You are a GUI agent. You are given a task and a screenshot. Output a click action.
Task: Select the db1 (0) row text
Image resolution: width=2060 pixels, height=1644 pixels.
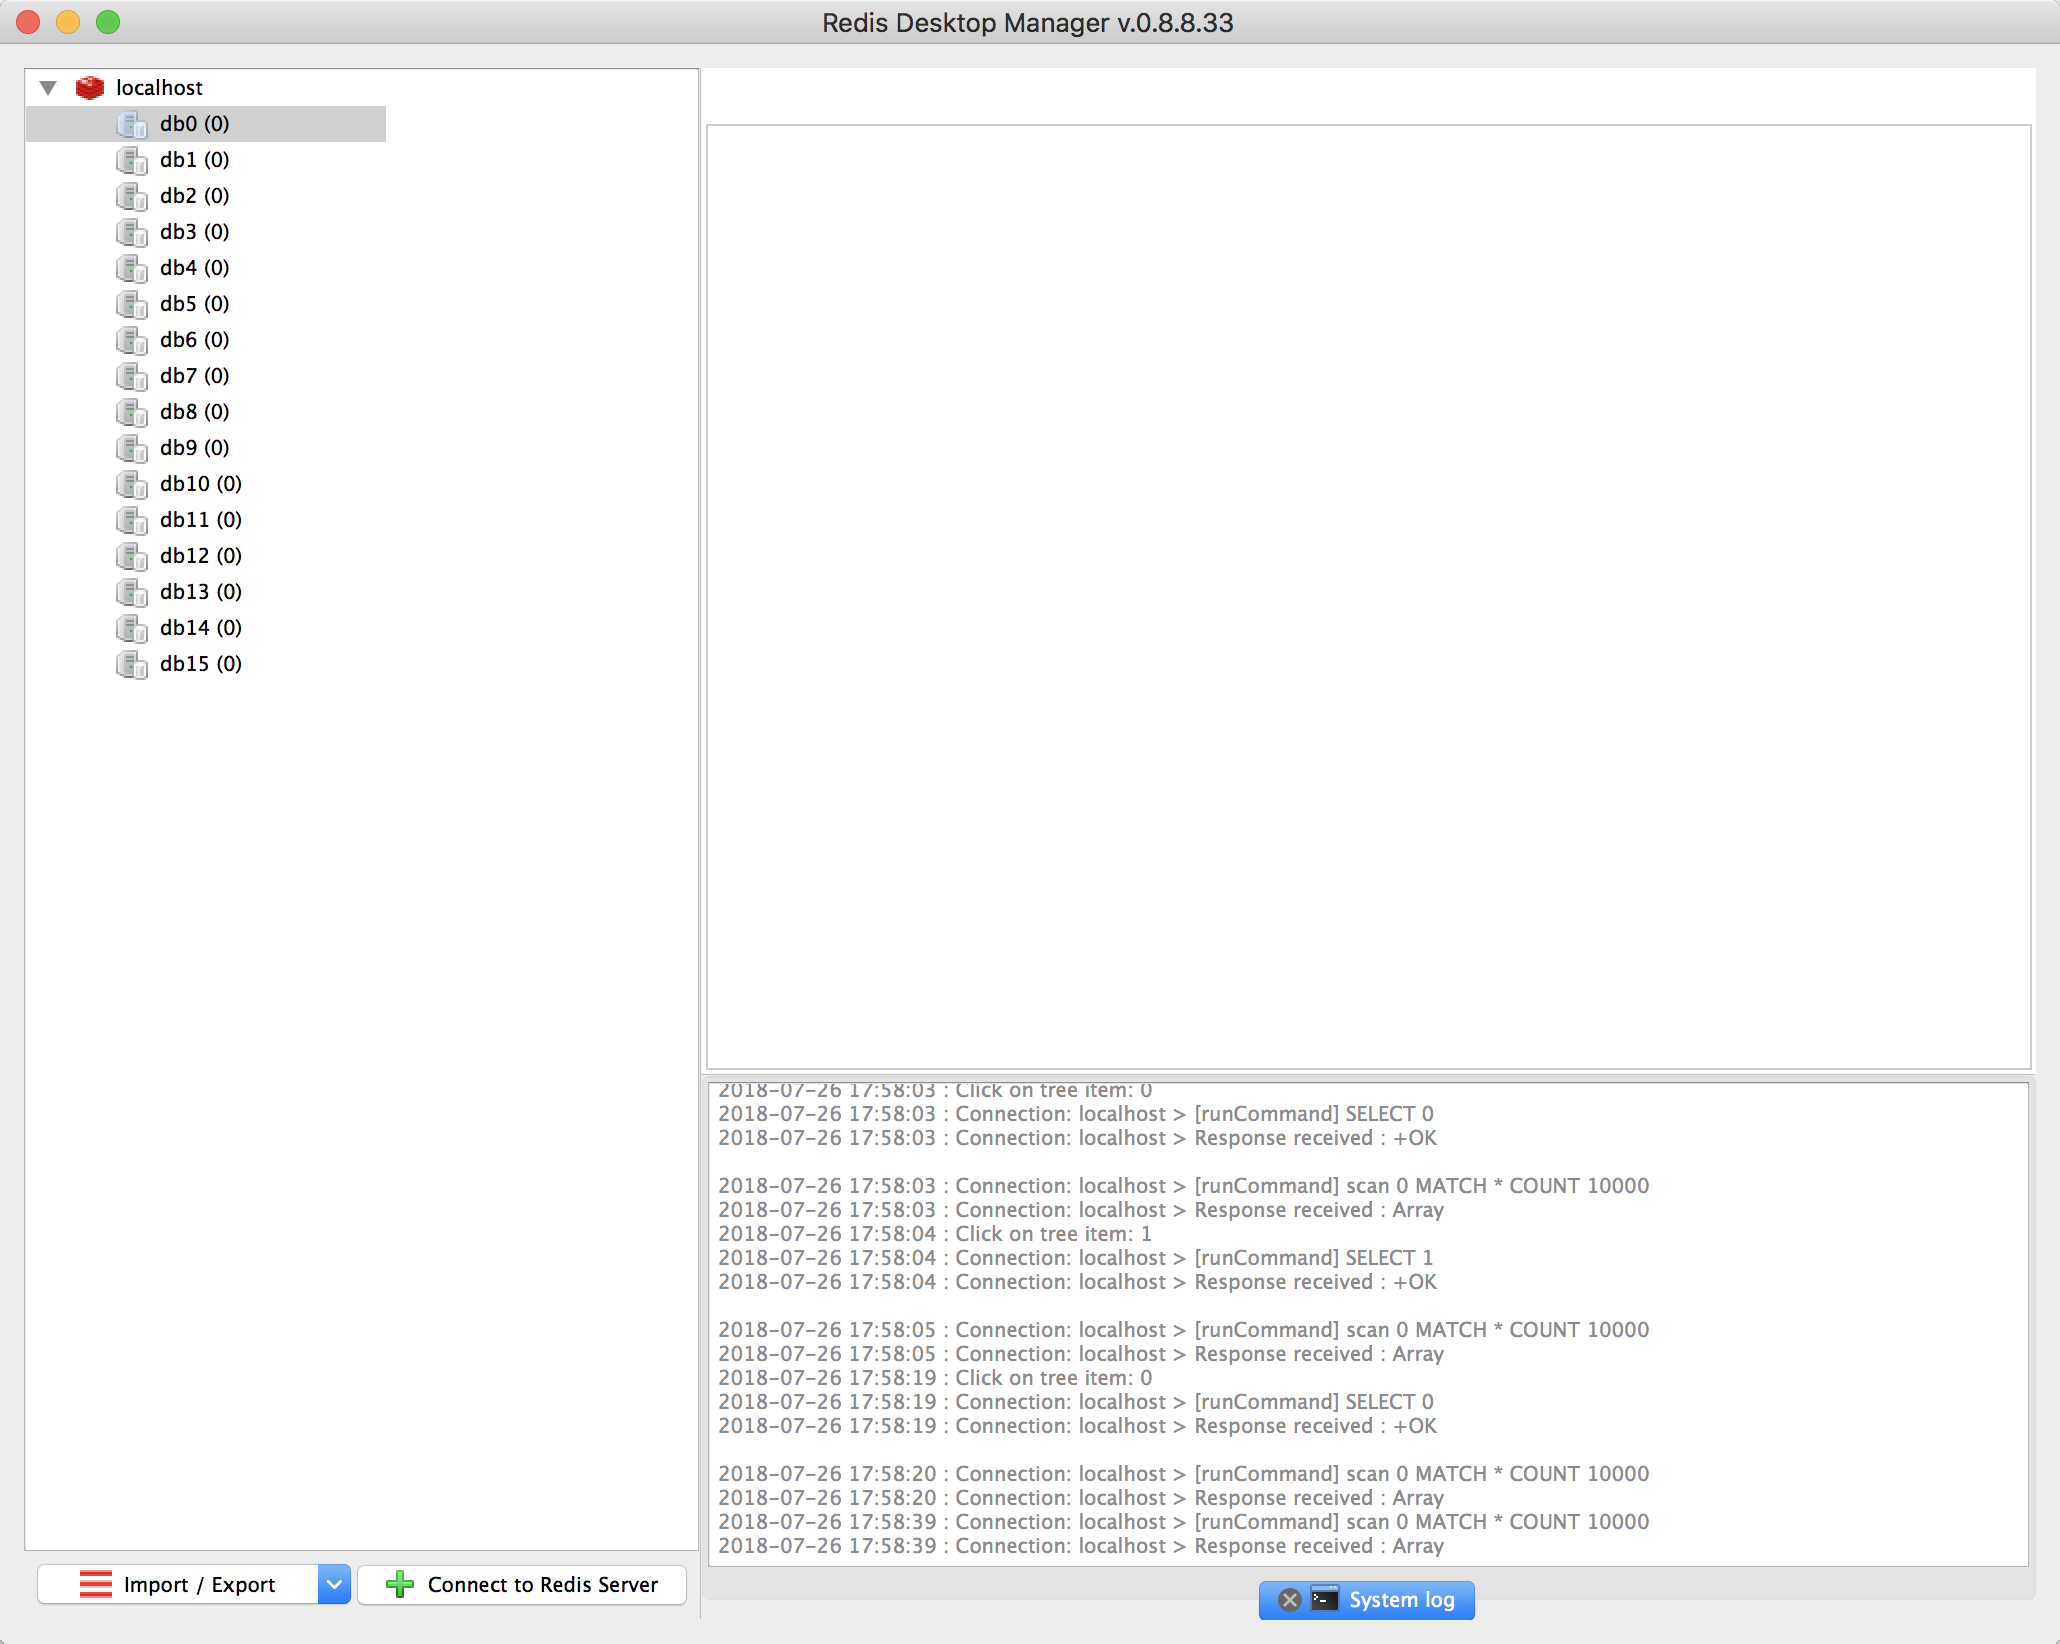pyautogui.click(x=195, y=160)
